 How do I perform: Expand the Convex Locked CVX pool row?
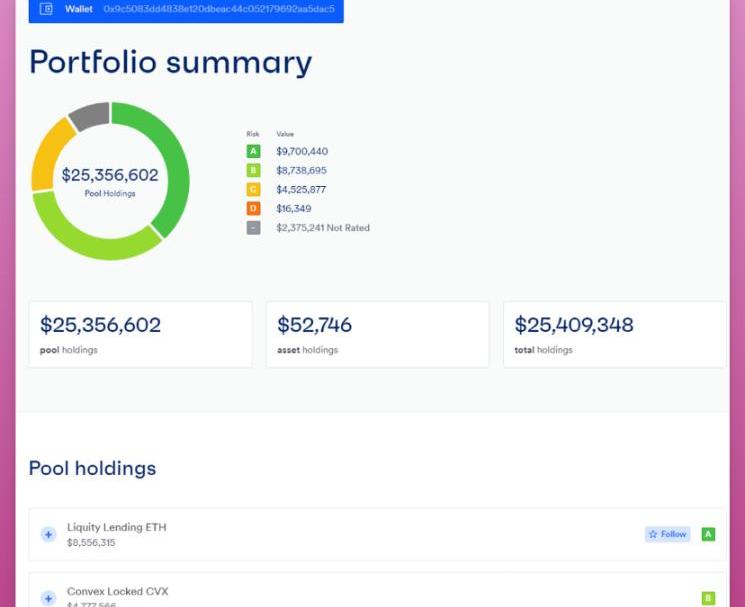tap(48, 598)
